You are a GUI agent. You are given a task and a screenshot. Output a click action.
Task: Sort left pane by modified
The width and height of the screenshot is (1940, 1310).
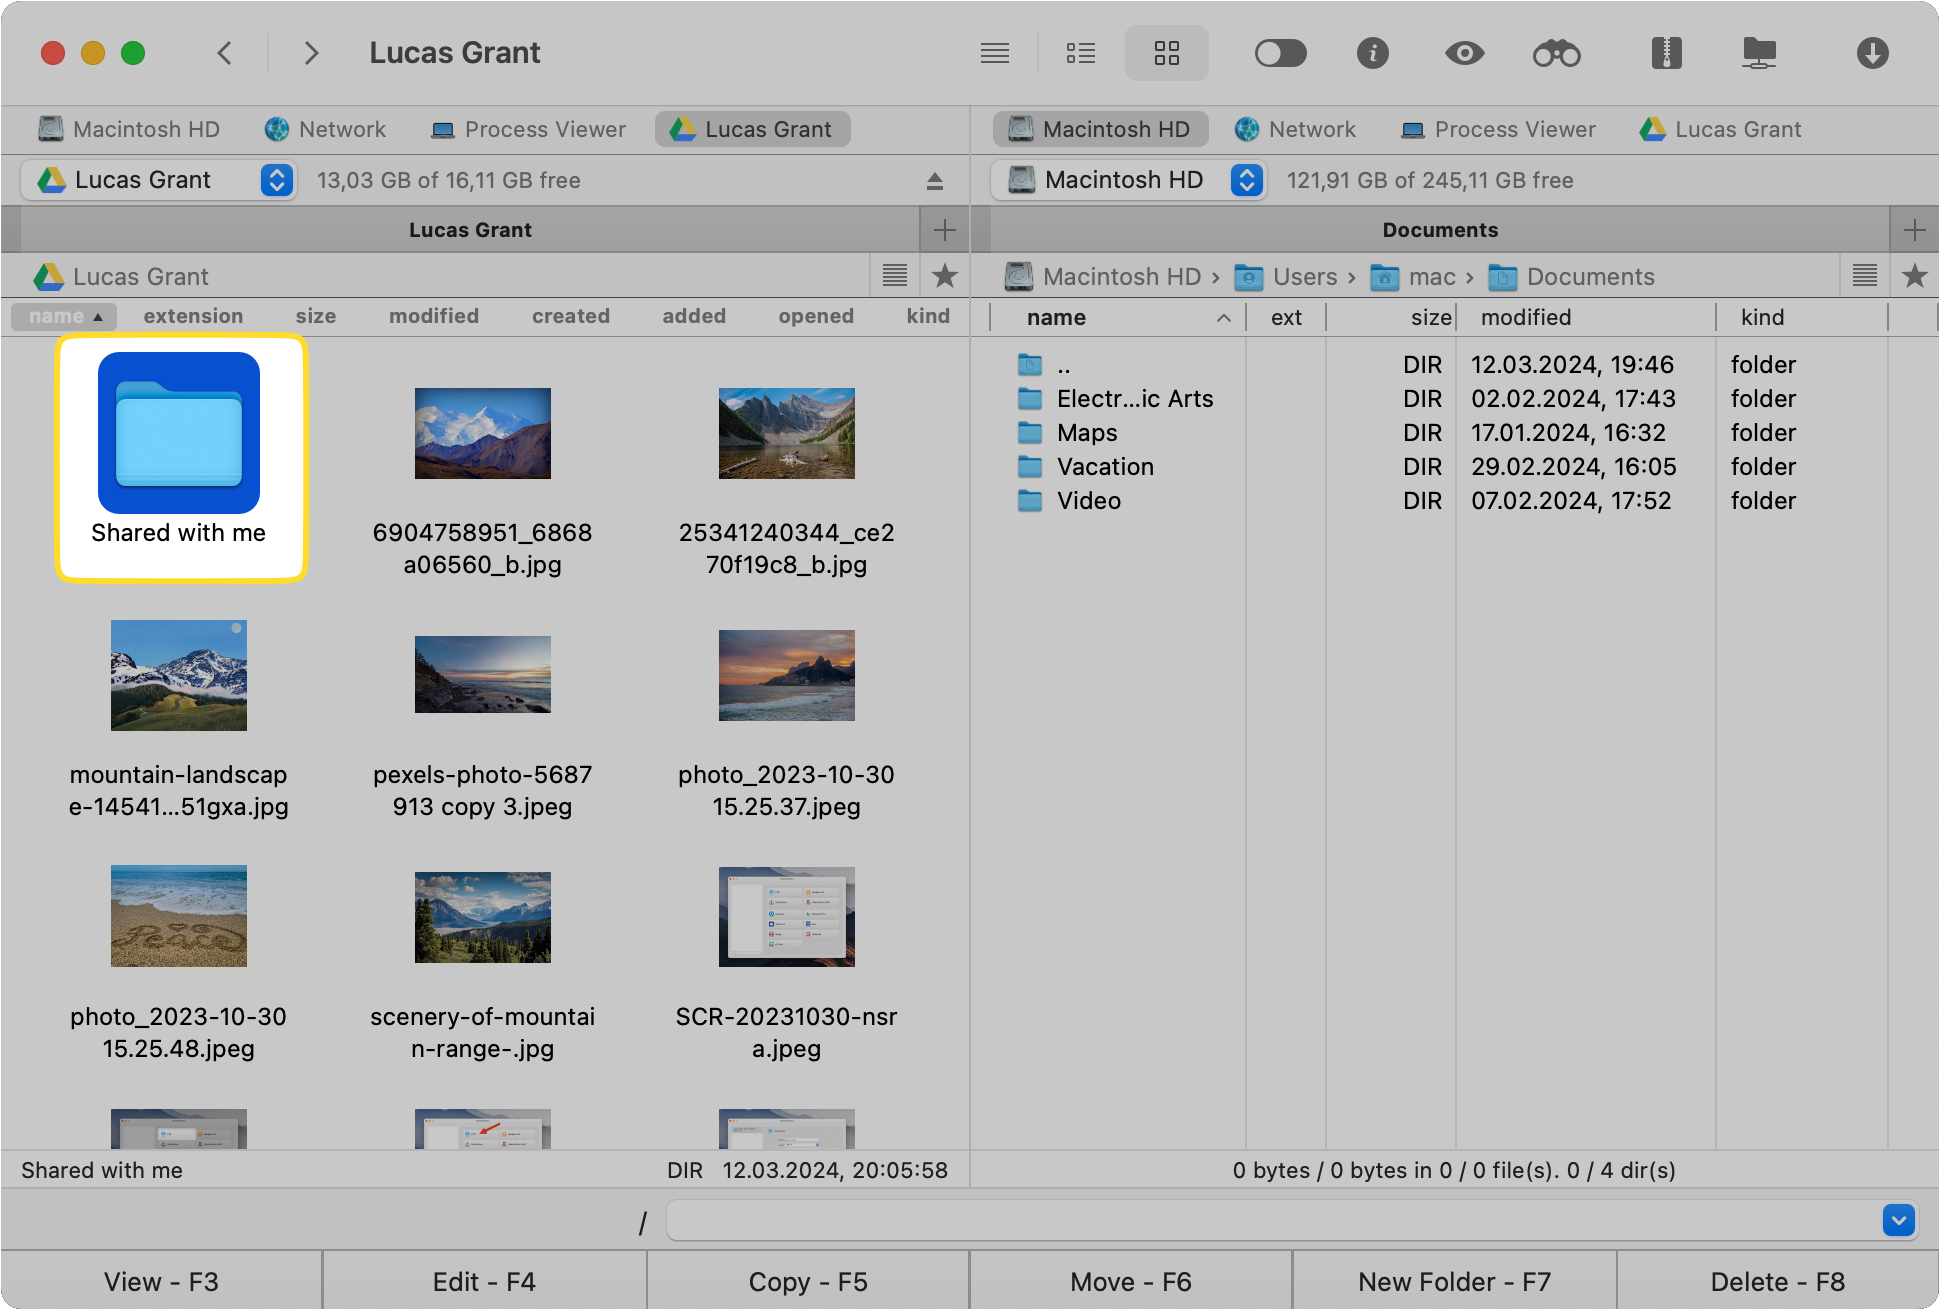(x=434, y=316)
